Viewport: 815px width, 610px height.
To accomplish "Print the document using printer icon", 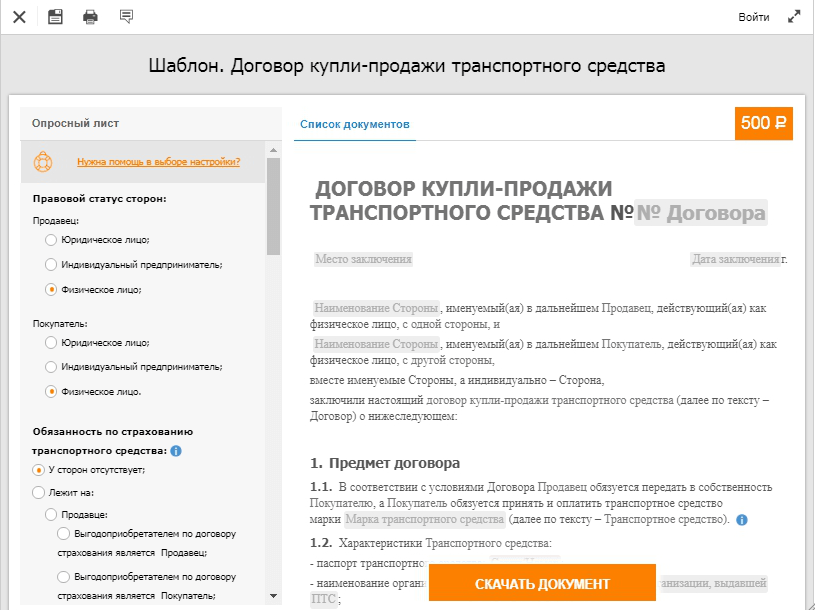I will pos(90,16).
